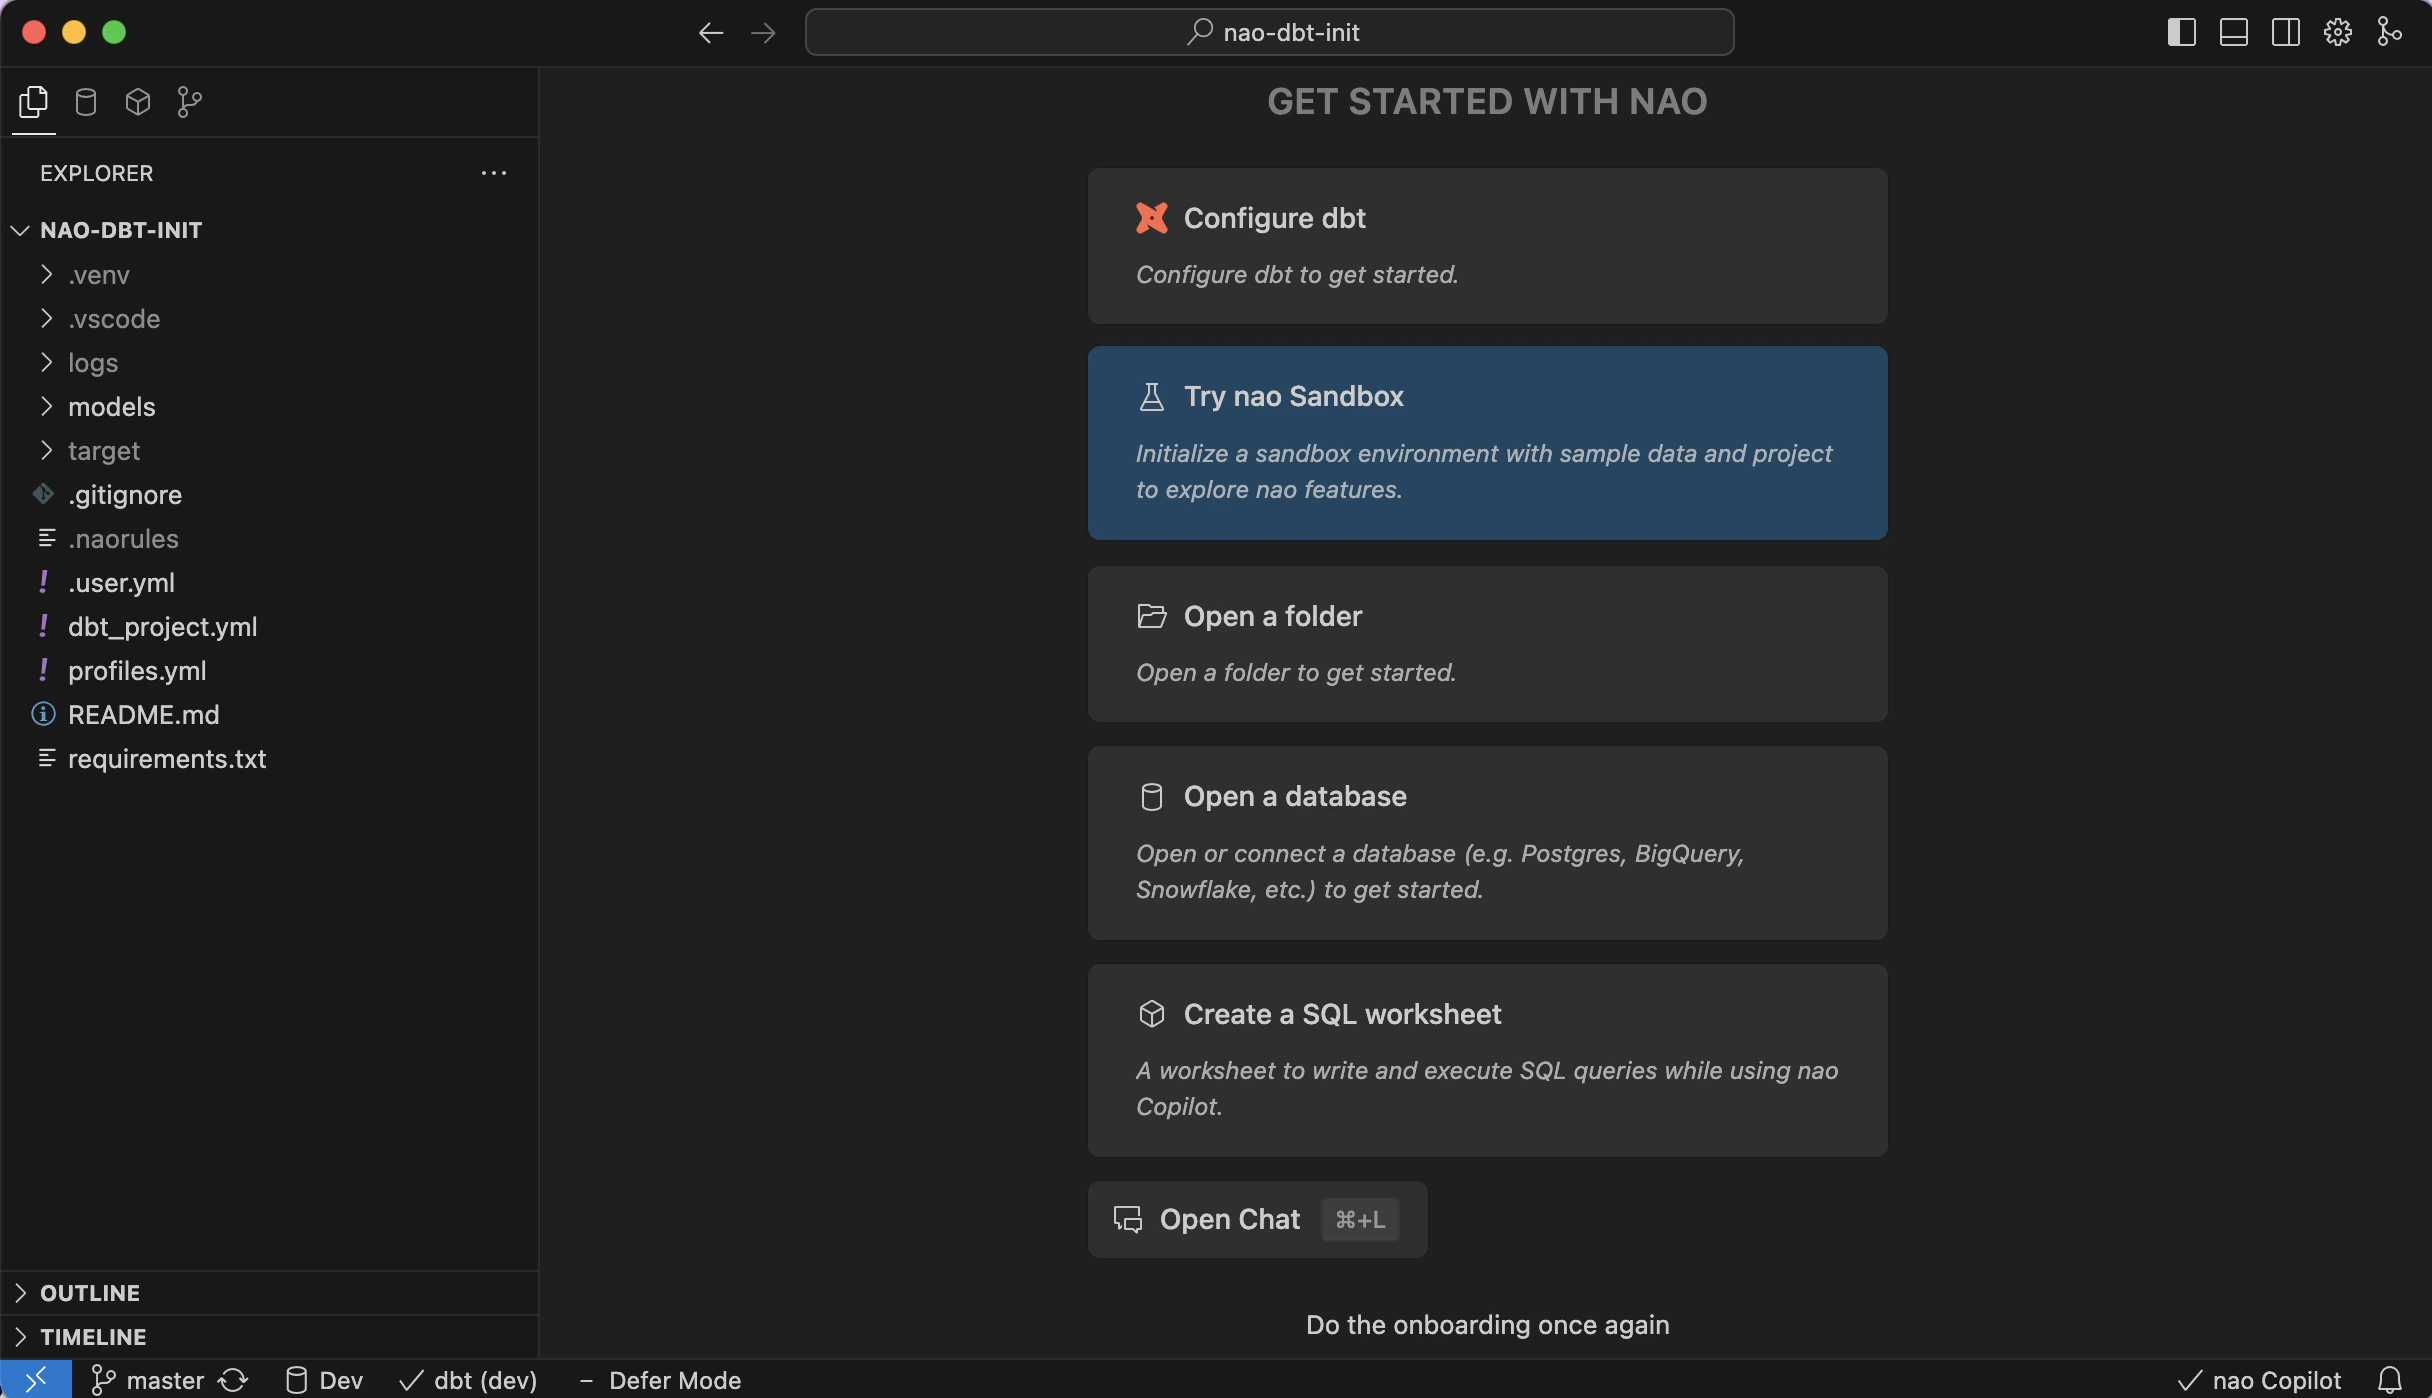Open the profiles.yml file

(270, 671)
